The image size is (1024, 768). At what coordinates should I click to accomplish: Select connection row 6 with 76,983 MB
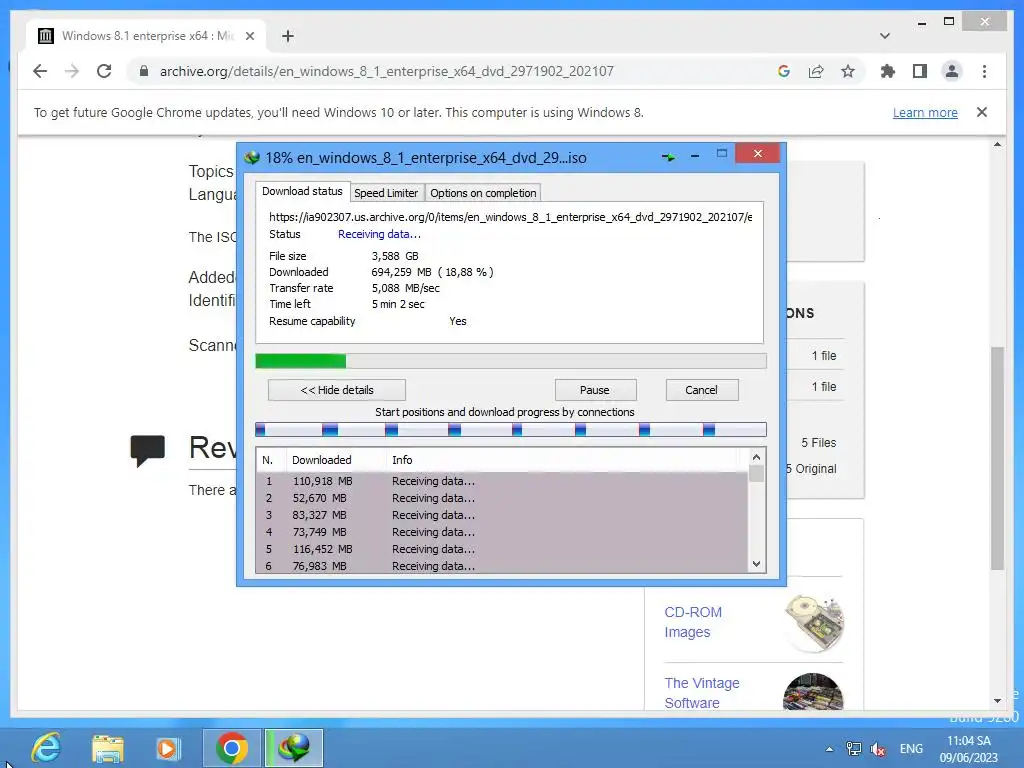(x=502, y=566)
